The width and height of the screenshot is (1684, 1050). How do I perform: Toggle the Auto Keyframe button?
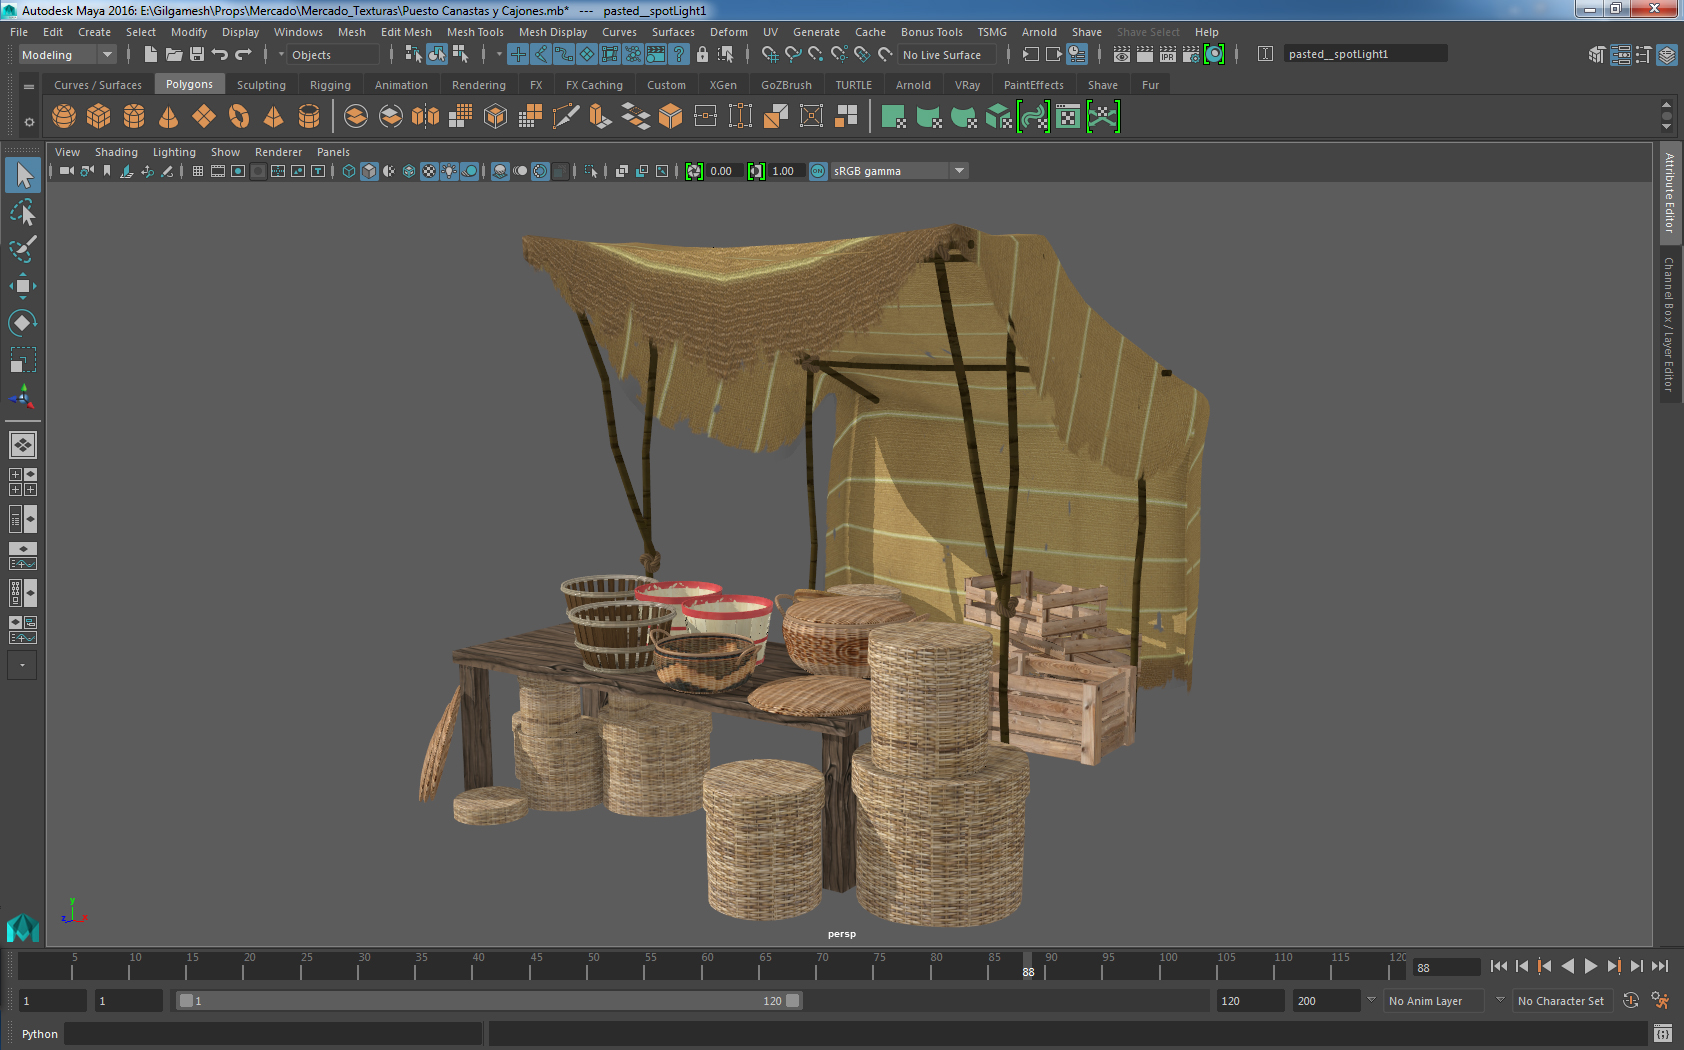[x=1630, y=1001]
